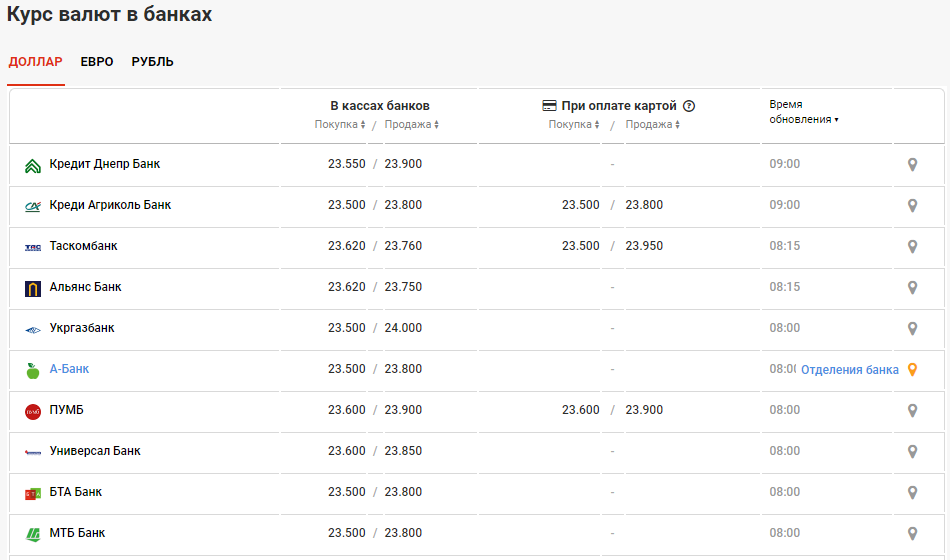Click the Альянс Банк logo icon
This screenshot has height=560, width=950.
coord(33,288)
